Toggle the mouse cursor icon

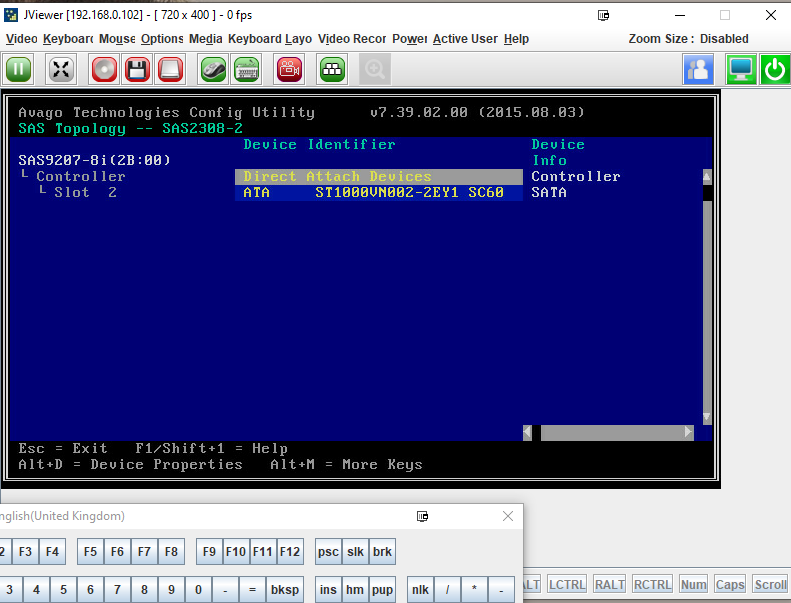[x=213, y=69]
